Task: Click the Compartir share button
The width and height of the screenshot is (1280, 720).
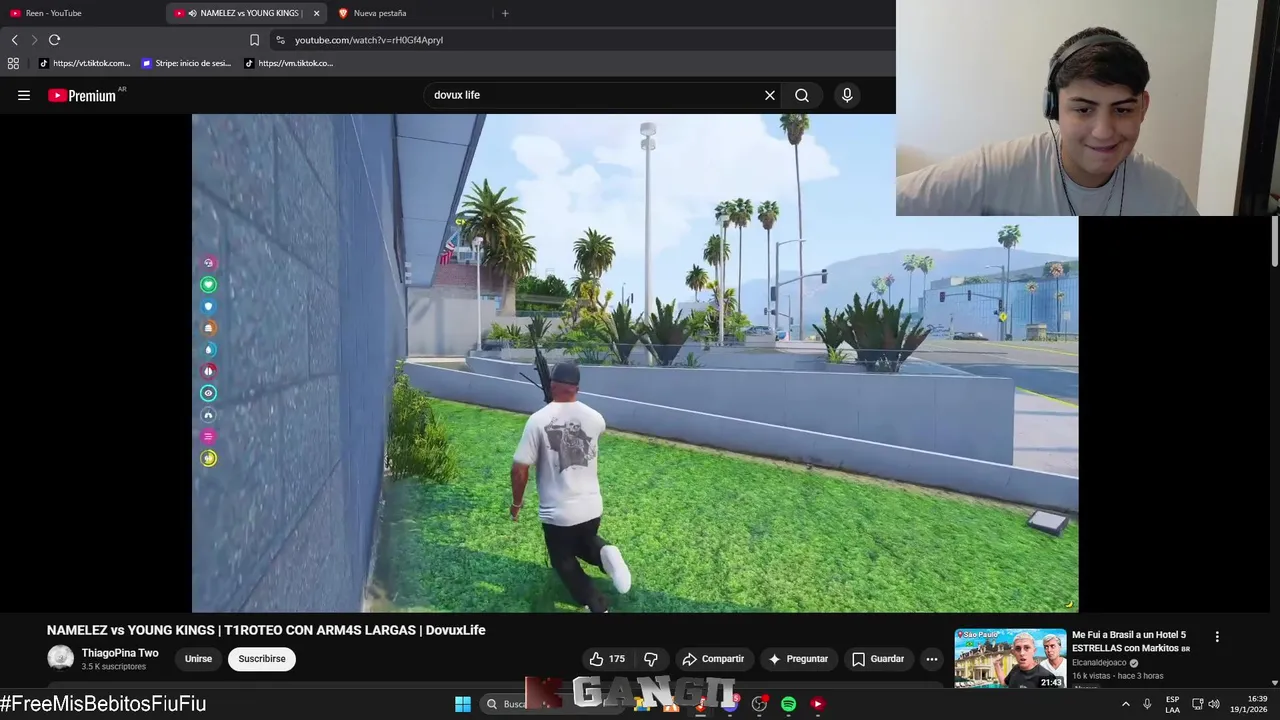Action: [x=713, y=659]
